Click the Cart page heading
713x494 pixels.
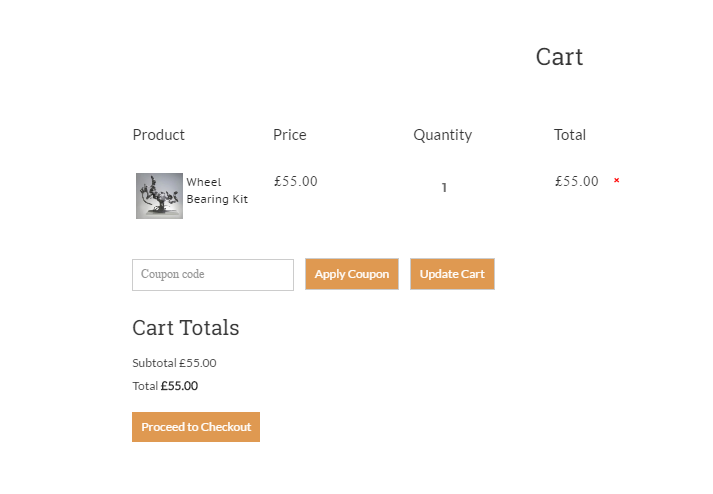tap(559, 57)
